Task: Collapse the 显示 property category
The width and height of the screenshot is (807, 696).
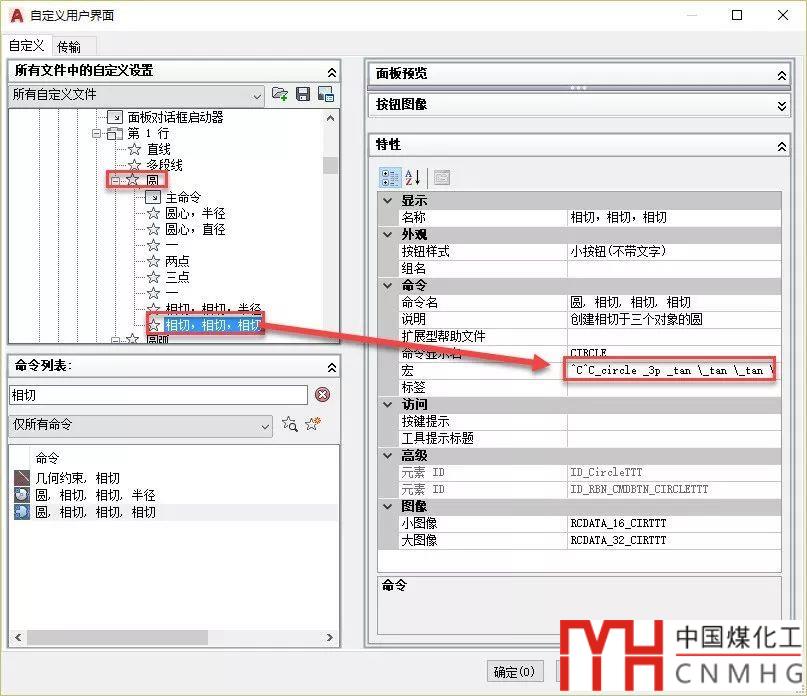Action: click(x=388, y=201)
